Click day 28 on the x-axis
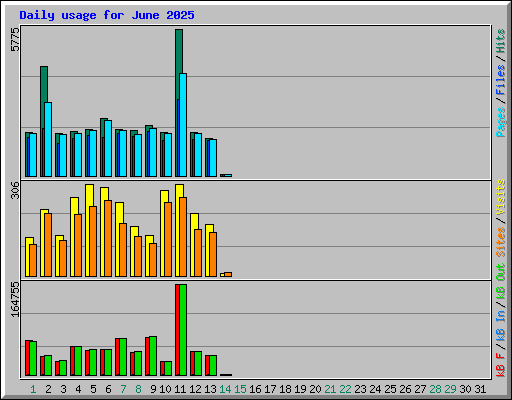The width and height of the screenshot is (512, 400). tap(435, 389)
